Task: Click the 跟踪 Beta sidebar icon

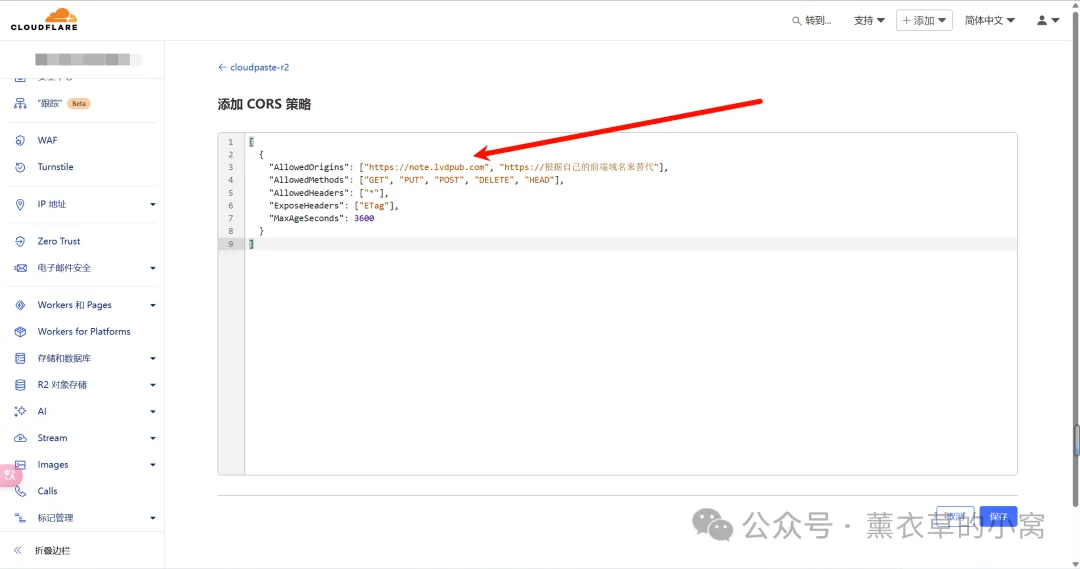Action: pos(20,103)
